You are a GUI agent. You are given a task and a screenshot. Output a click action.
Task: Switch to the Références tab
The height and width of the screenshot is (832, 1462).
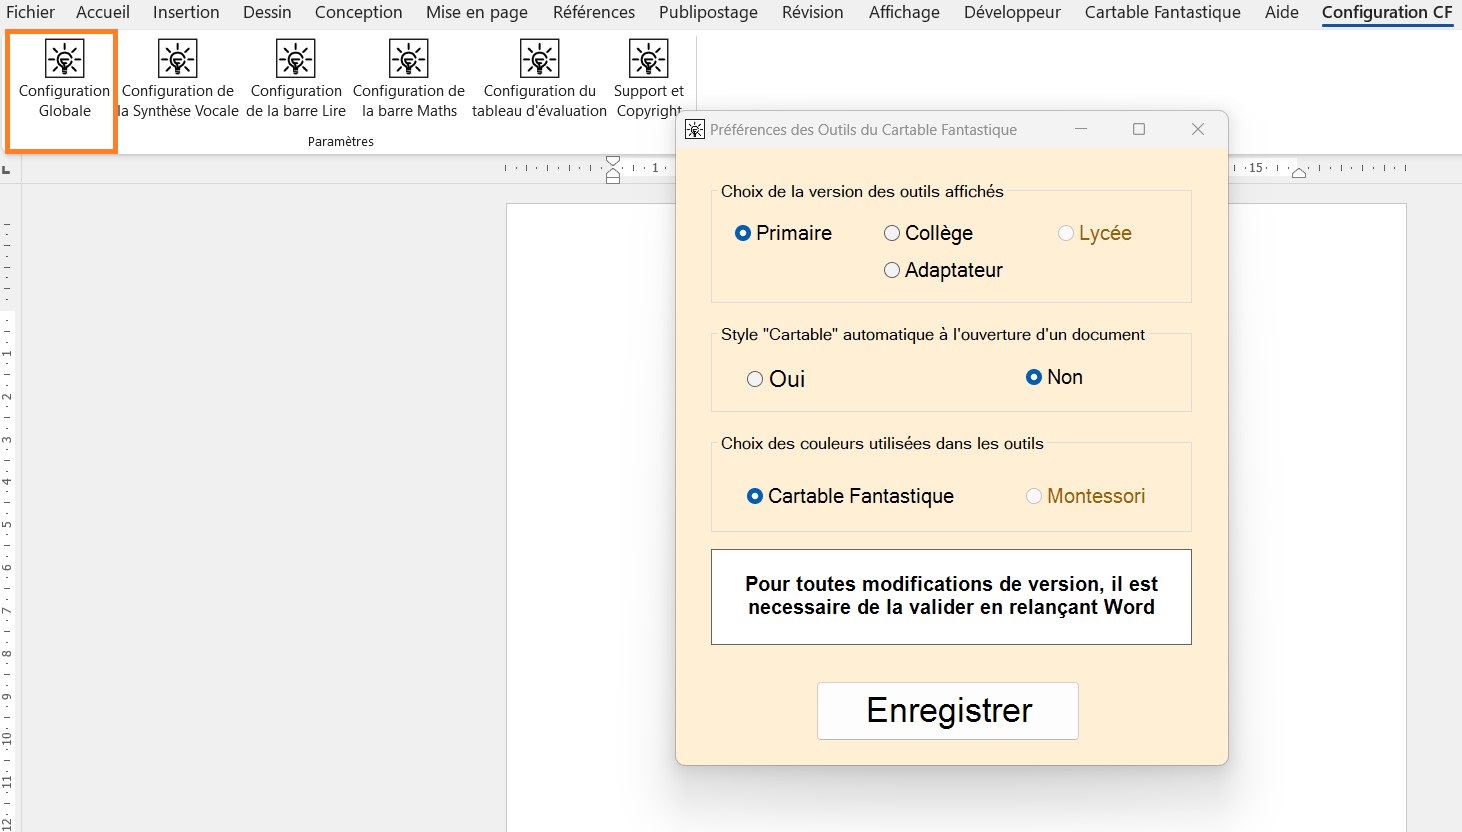(594, 12)
